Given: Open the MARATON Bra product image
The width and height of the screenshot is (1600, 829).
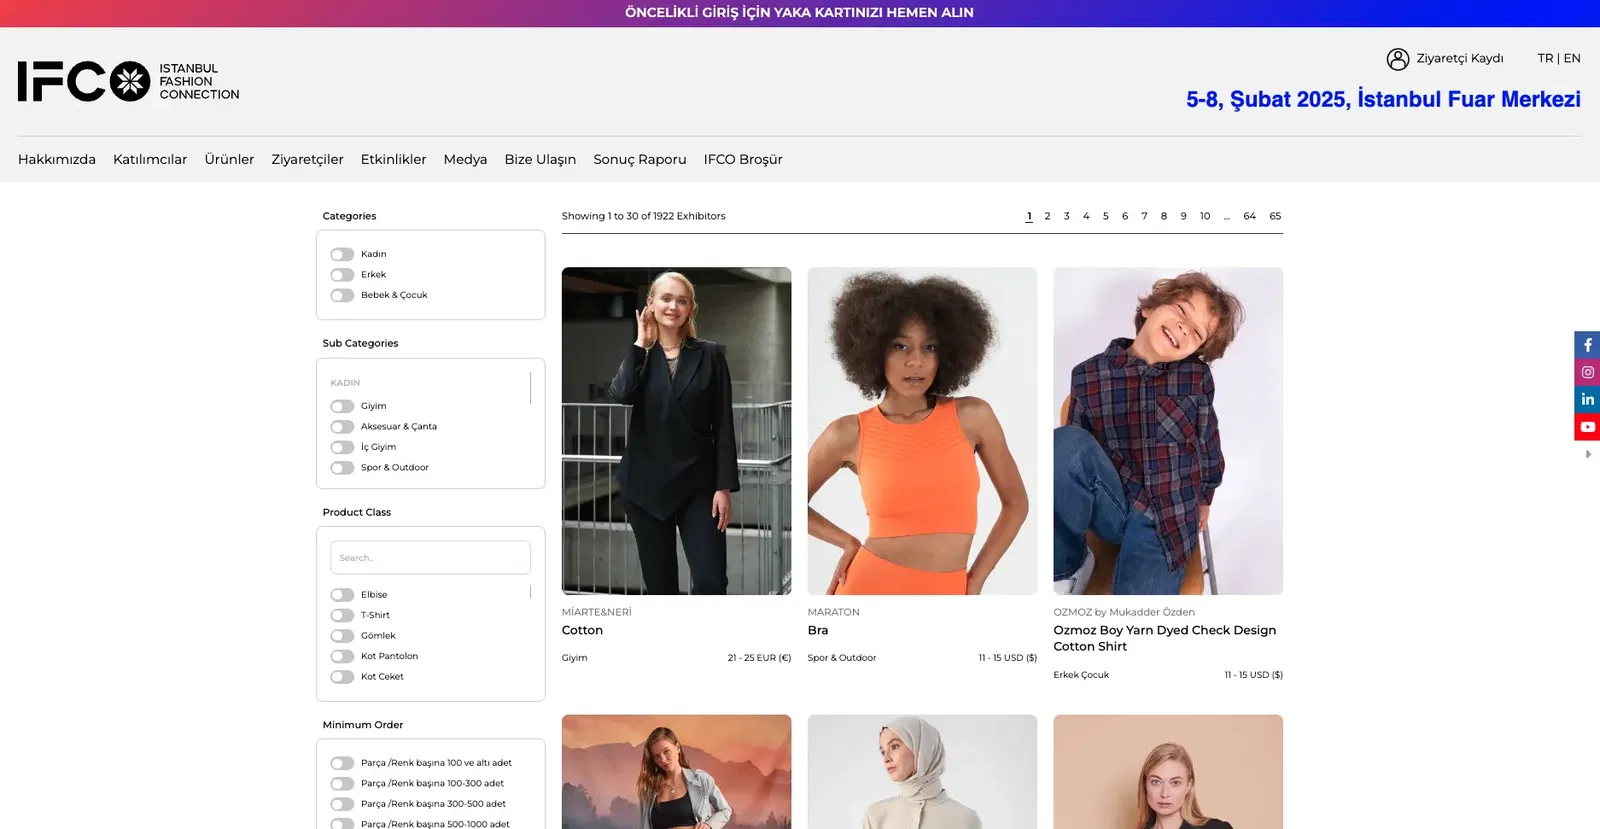Looking at the screenshot, I should 922,431.
